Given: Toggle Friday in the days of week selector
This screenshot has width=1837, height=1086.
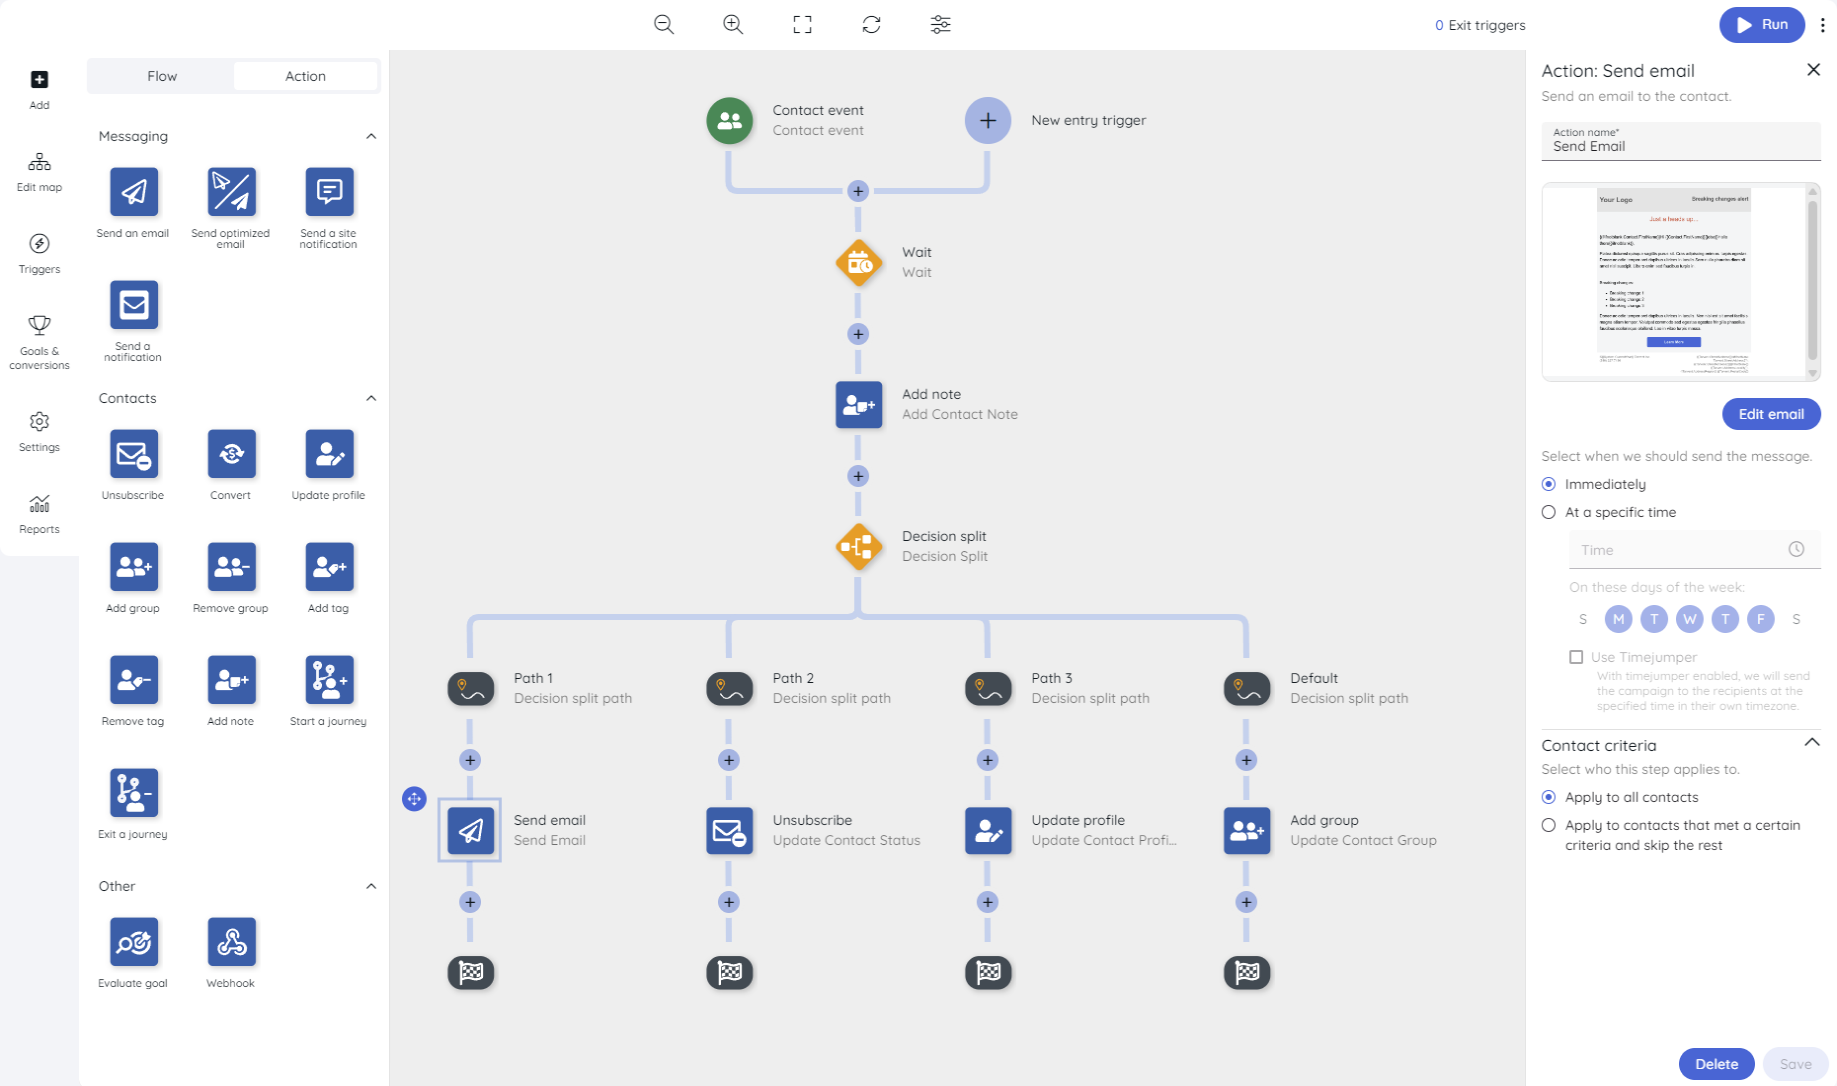Looking at the screenshot, I should 1760,619.
